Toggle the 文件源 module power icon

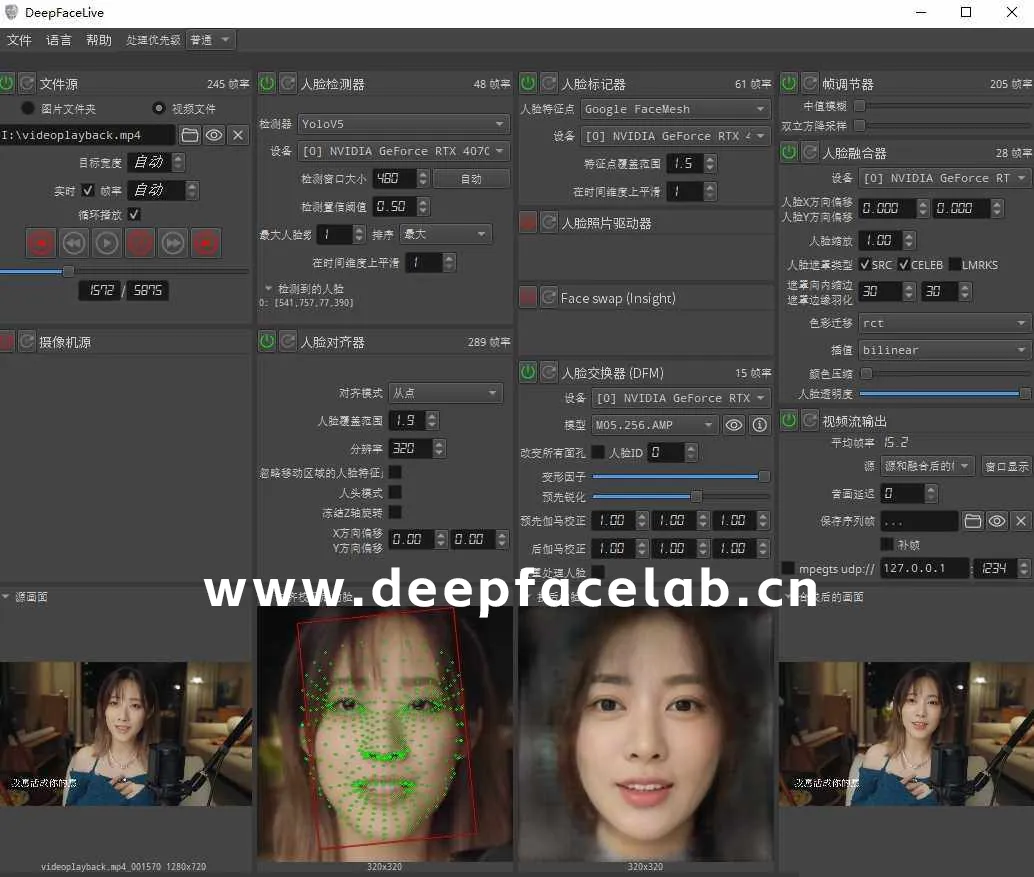(x=6, y=83)
